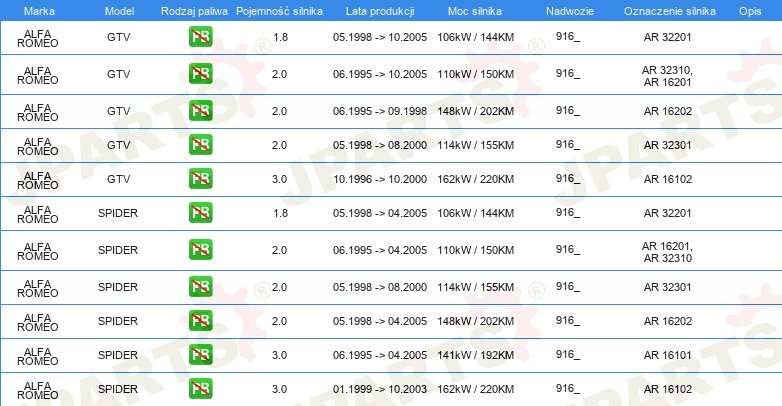
Task: Click fuel icon in GTV 3.0 row
Action: tap(200, 179)
